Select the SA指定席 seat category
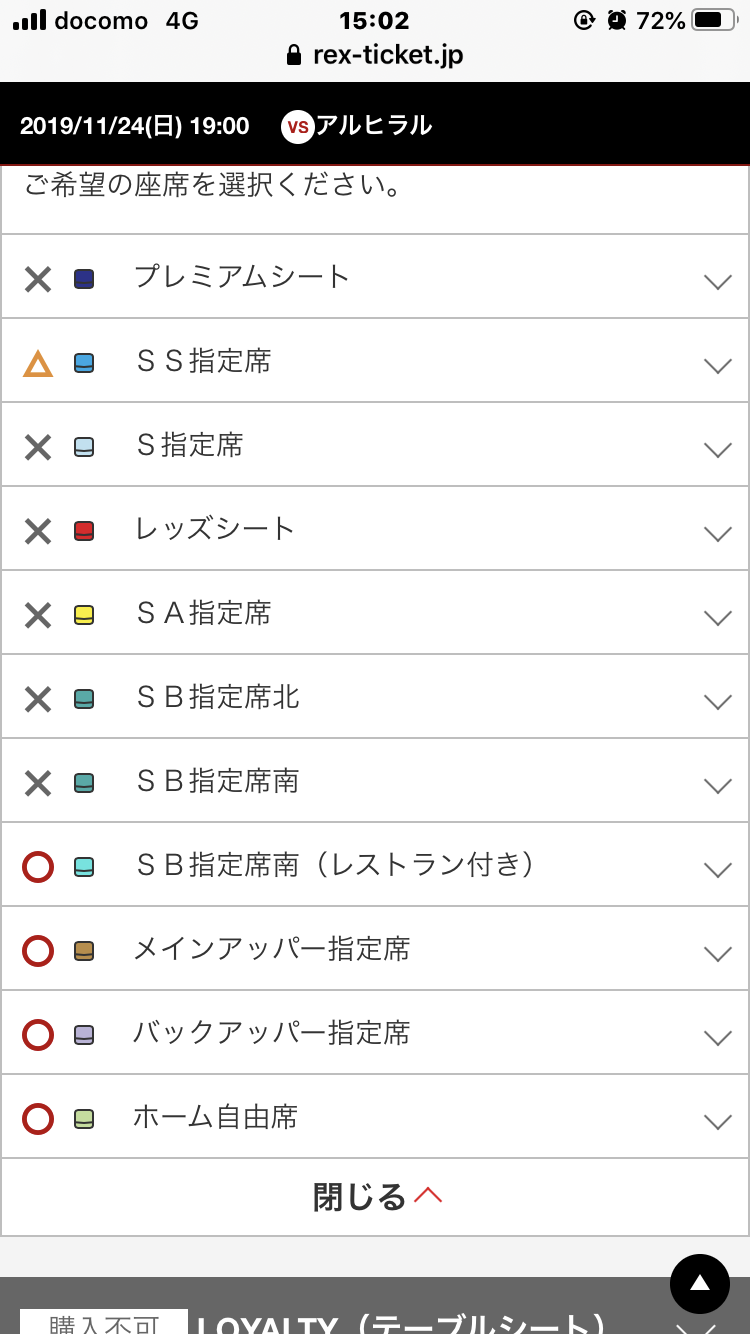This screenshot has height=1334, width=750. 204,613
